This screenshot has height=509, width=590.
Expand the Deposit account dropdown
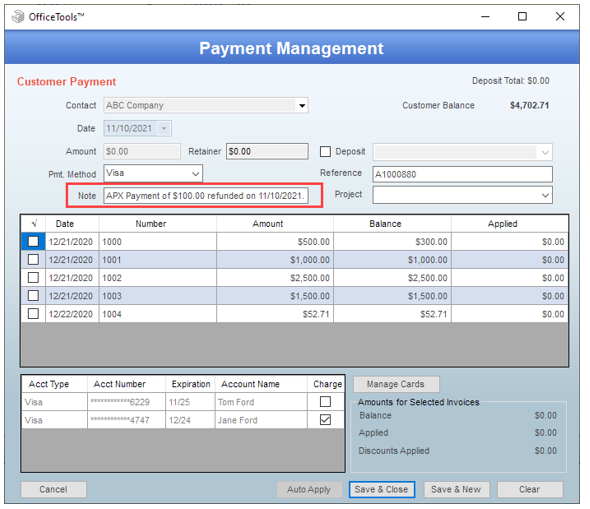click(545, 152)
